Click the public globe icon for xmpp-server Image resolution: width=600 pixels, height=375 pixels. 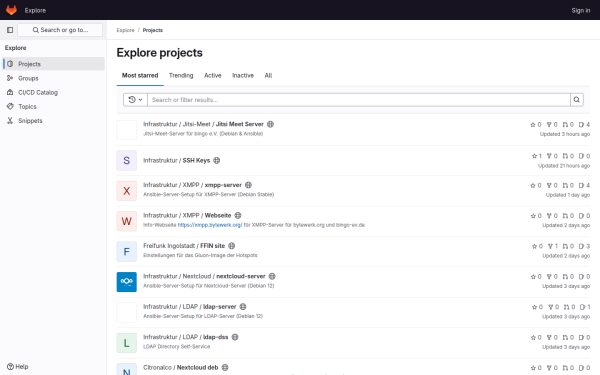[x=248, y=185]
